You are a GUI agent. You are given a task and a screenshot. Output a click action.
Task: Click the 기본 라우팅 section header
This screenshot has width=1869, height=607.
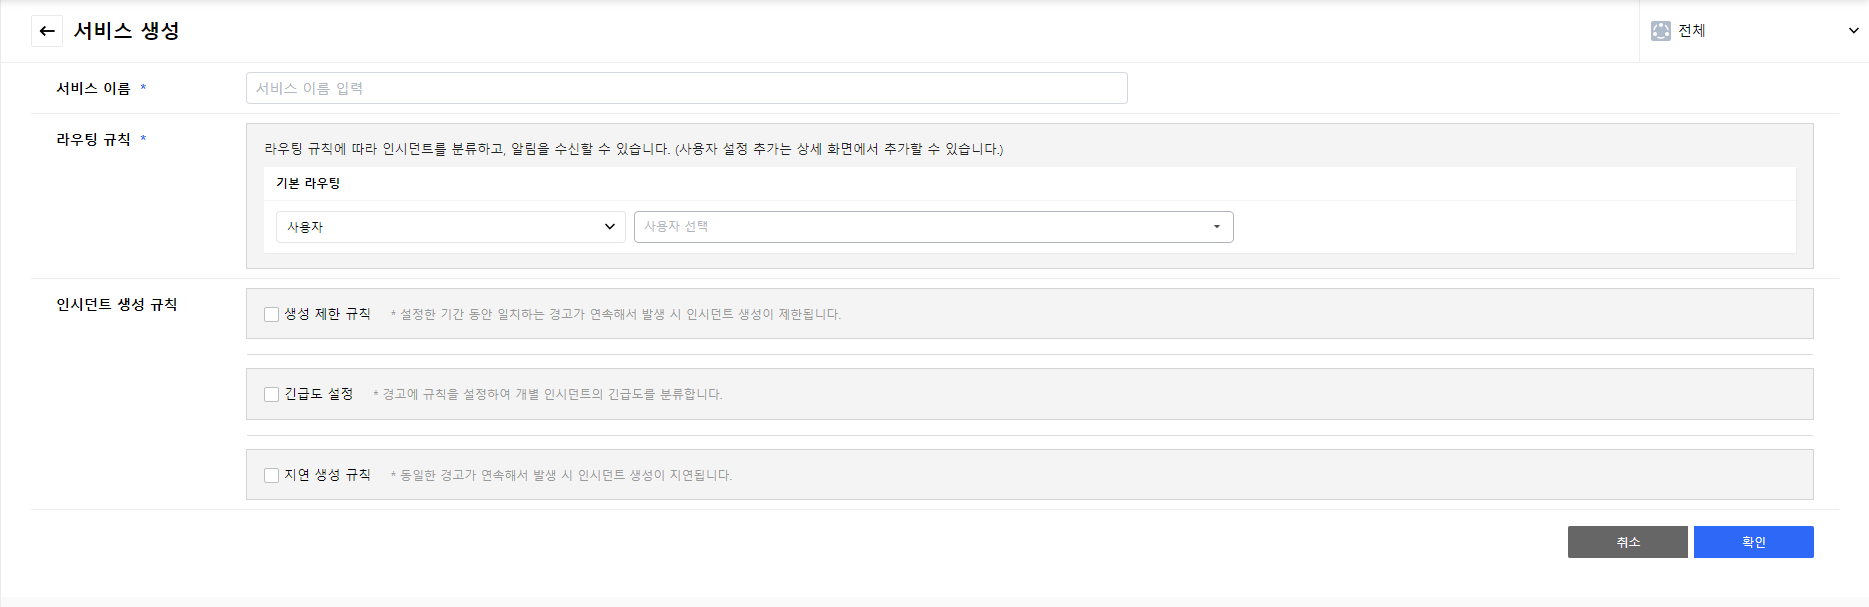coord(308,183)
